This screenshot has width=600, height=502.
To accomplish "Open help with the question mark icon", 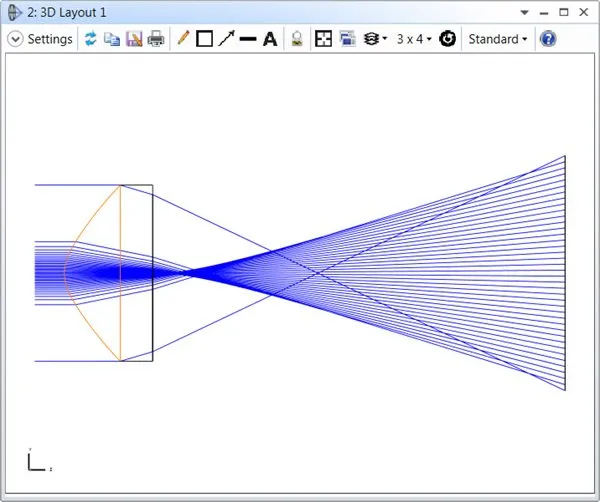I will tap(548, 39).
